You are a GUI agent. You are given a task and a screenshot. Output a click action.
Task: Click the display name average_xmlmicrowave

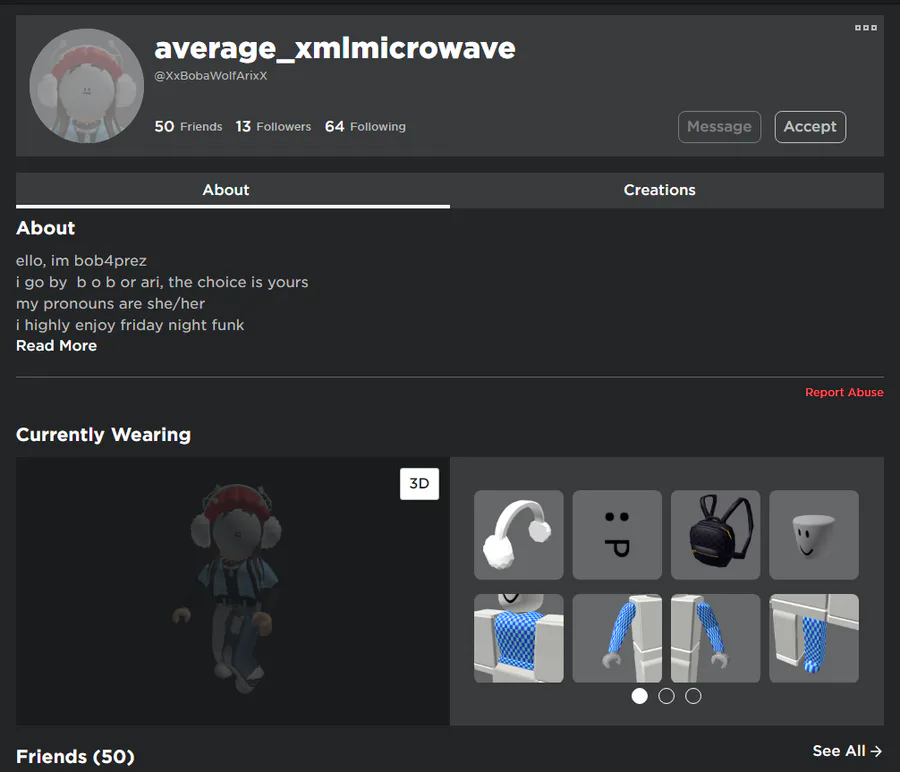(x=335, y=48)
